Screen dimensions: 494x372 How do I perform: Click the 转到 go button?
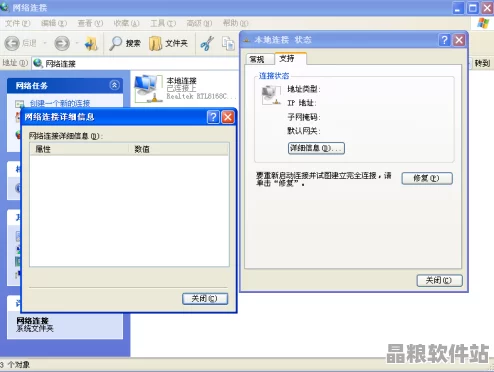[481, 63]
